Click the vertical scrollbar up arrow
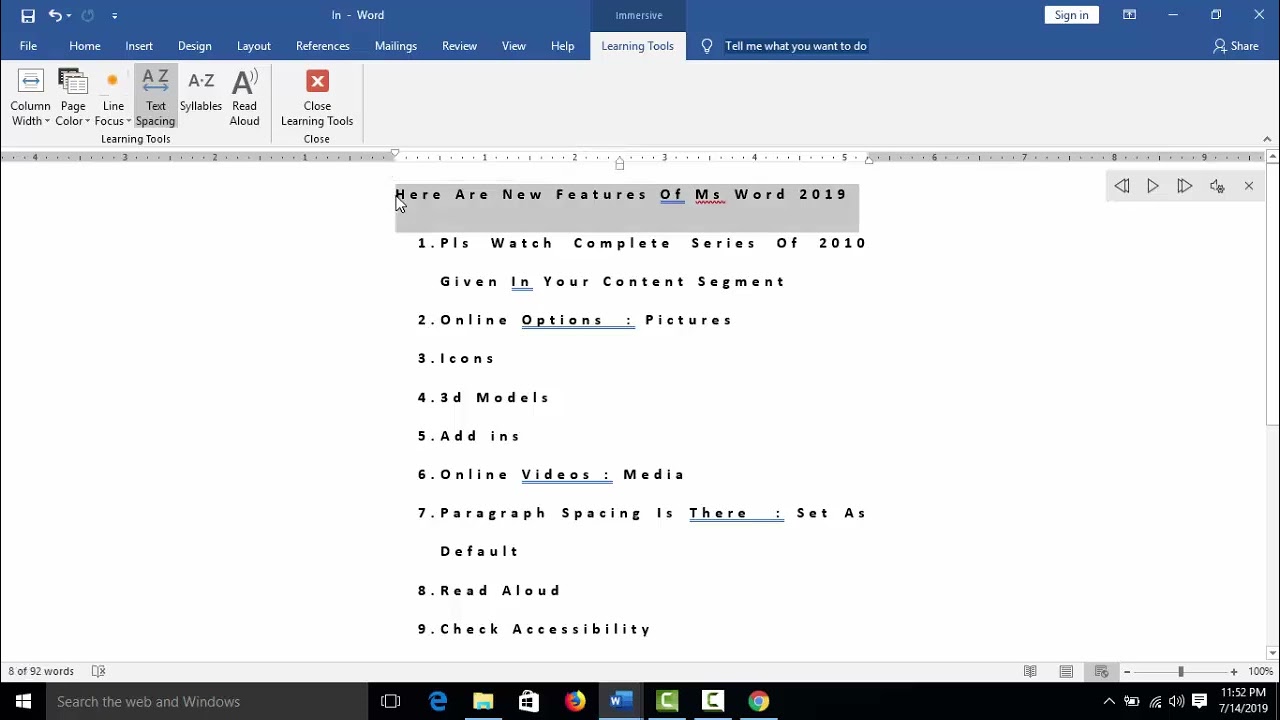This screenshot has height=720, width=1280. tap(1272, 158)
